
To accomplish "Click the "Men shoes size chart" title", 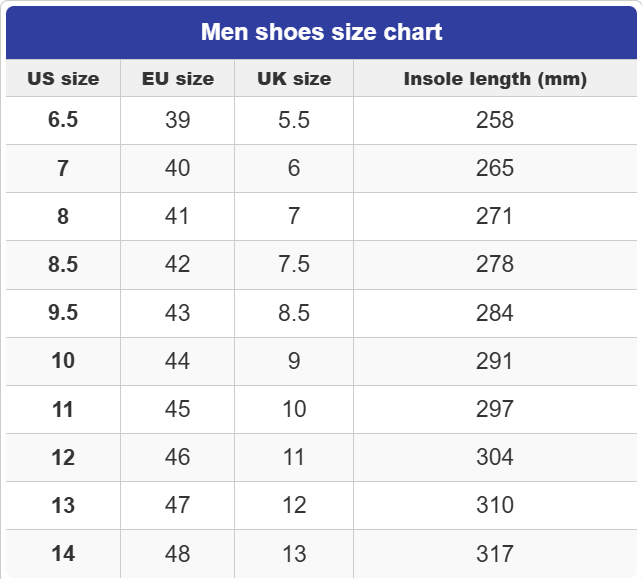I will pyautogui.click(x=321, y=32).
